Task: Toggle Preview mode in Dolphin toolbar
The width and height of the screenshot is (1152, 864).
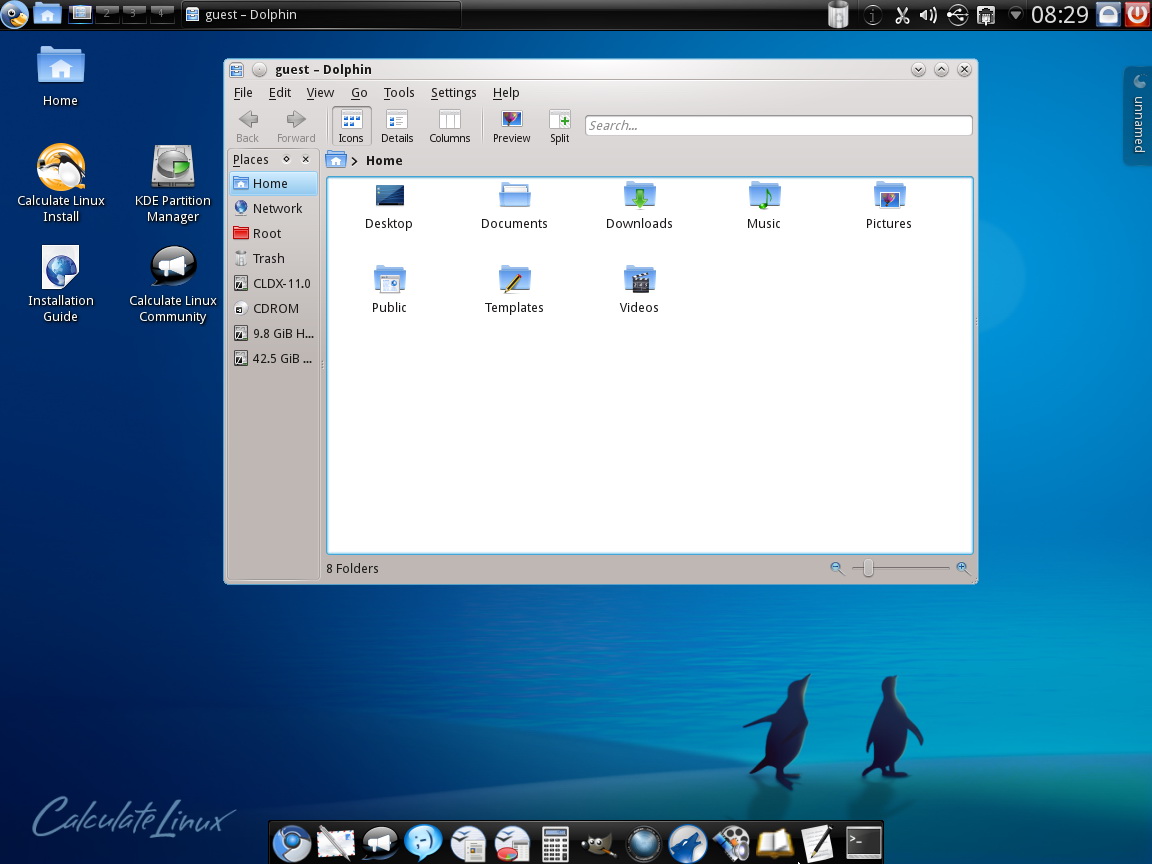Action: click(511, 125)
